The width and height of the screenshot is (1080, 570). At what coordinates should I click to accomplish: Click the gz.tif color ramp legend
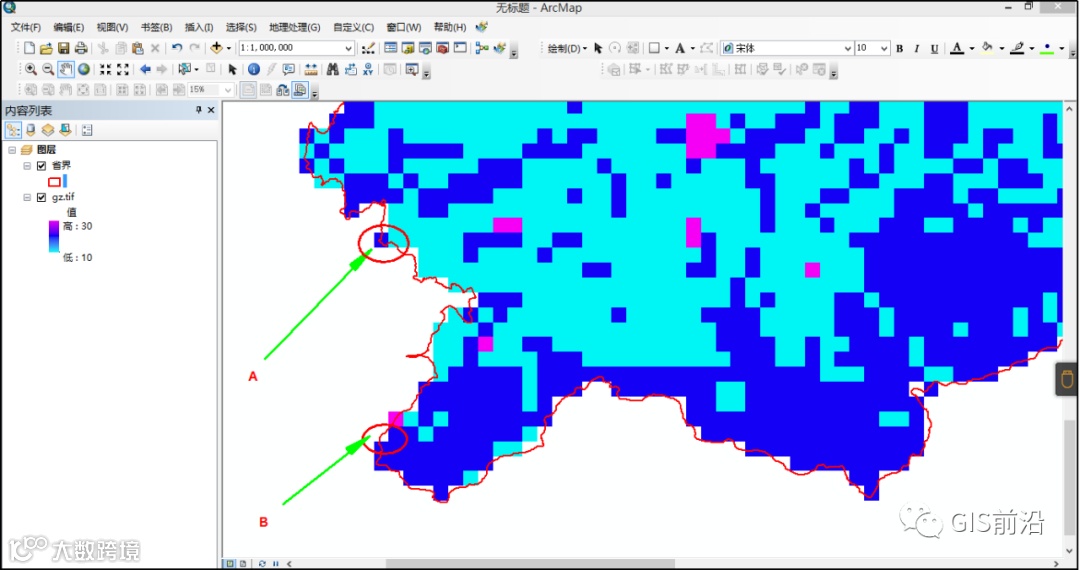[x=54, y=236]
